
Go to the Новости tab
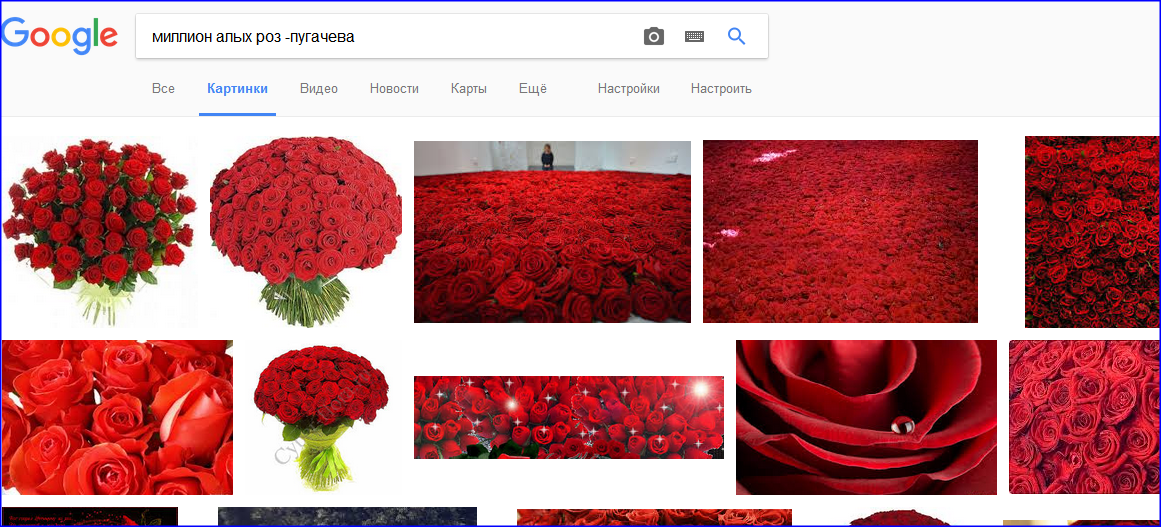tap(394, 89)
